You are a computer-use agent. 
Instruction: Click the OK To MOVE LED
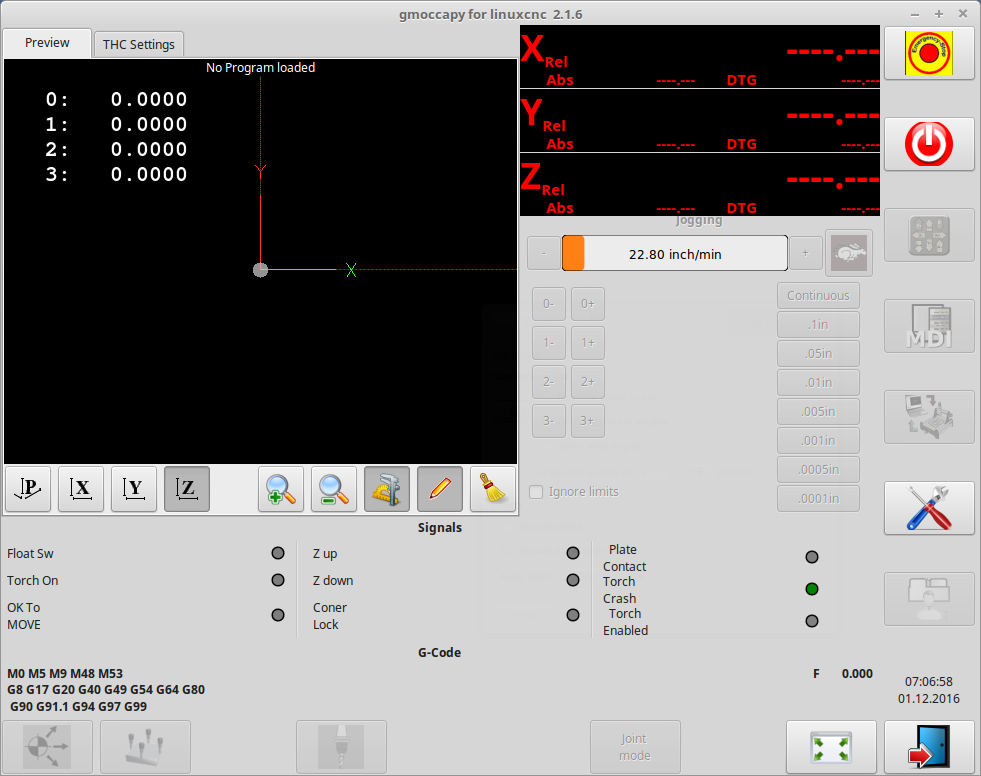pos(278,615)
